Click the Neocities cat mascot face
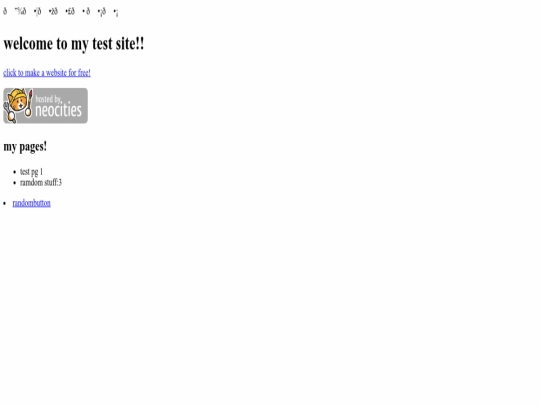The width and height of the screenshot is (540, 405). click(x=18, y=102)
